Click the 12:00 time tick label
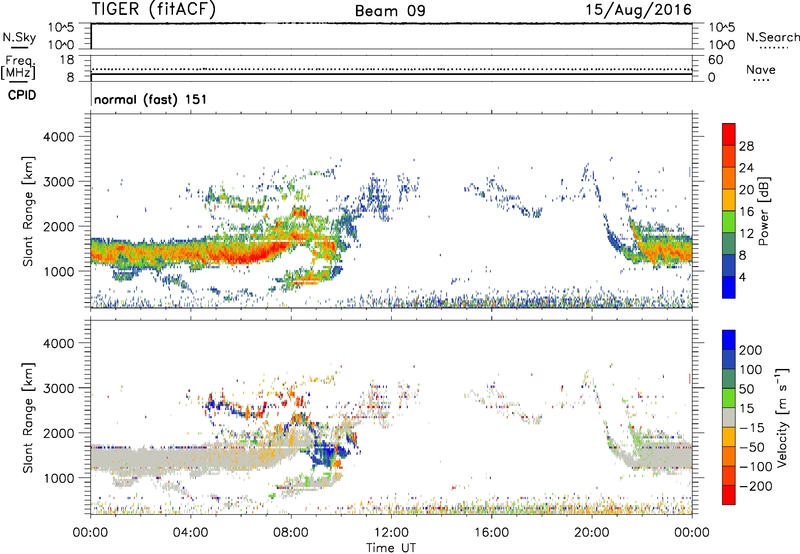800x554 pixels. 391,533
